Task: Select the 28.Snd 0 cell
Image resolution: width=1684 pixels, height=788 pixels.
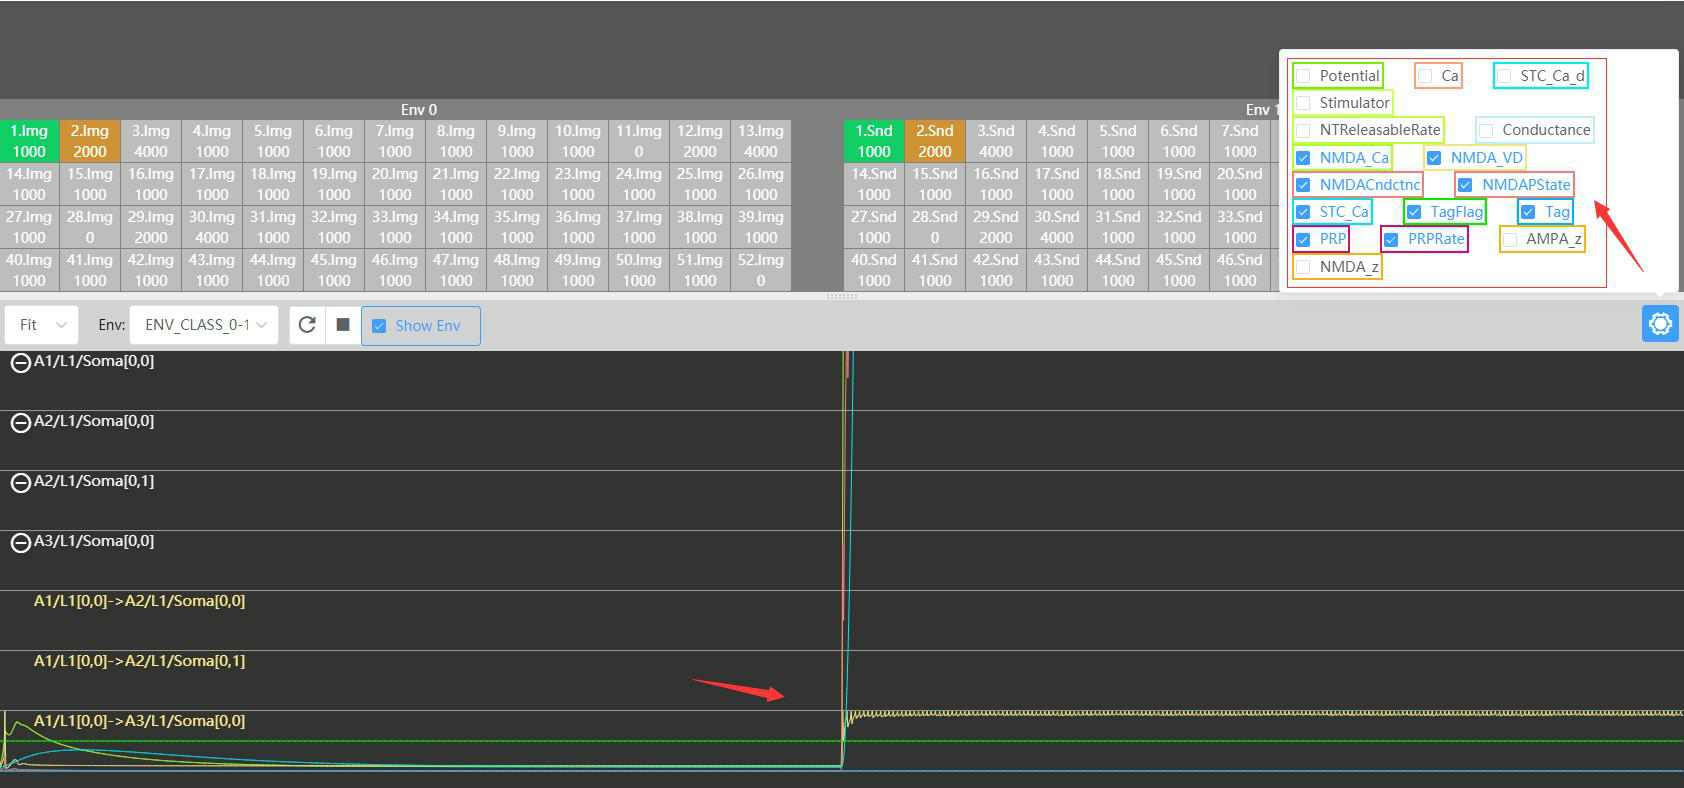Action: [x=935, y=227]
